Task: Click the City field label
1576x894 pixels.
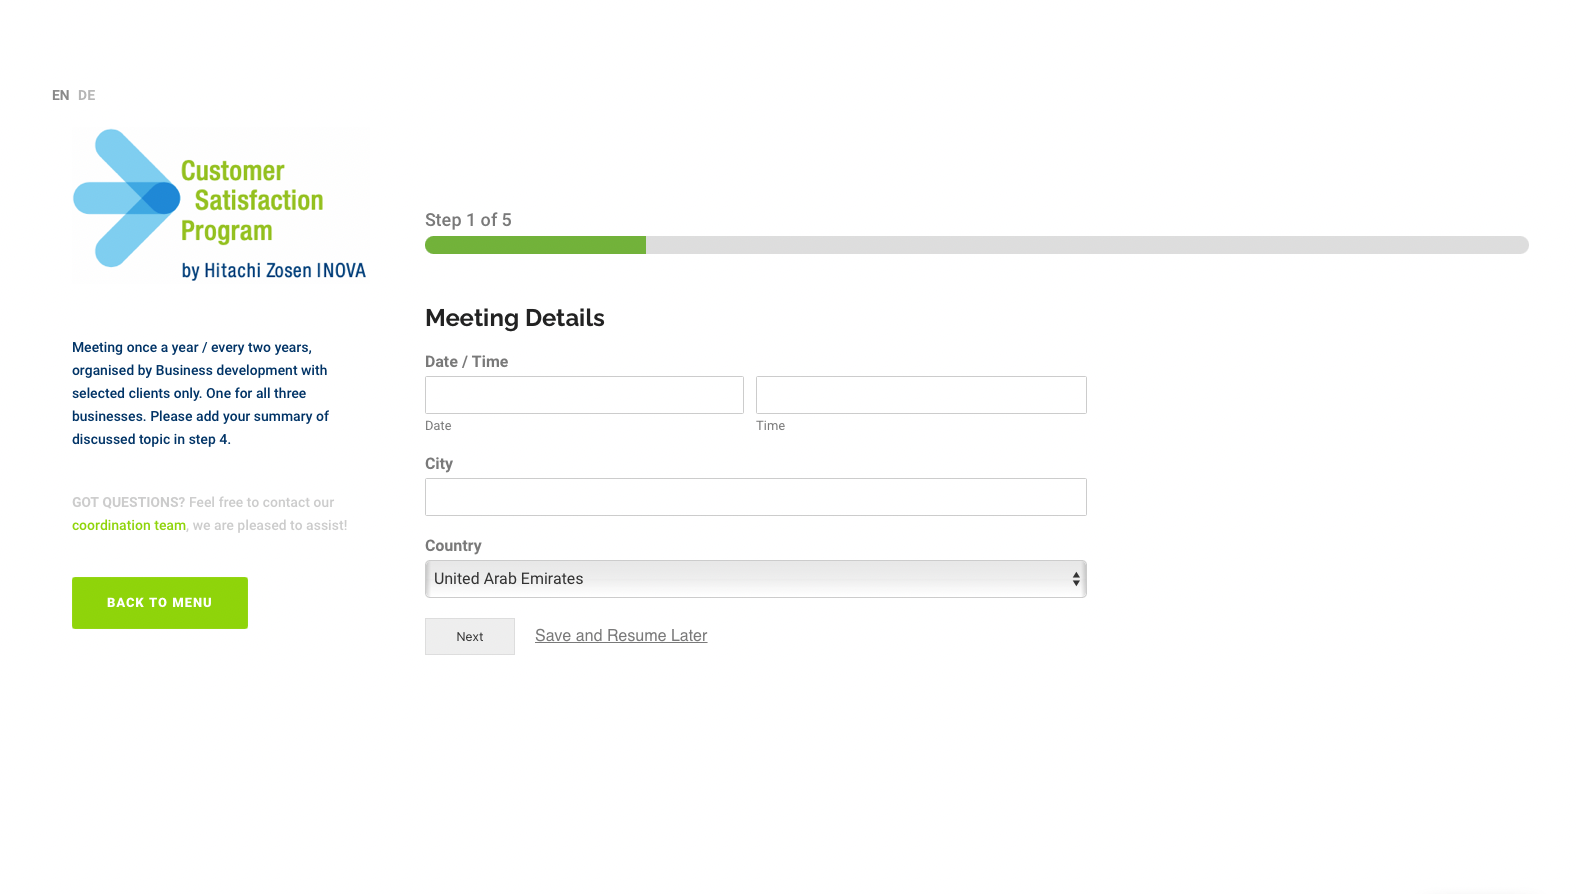Action: point(439,464)
